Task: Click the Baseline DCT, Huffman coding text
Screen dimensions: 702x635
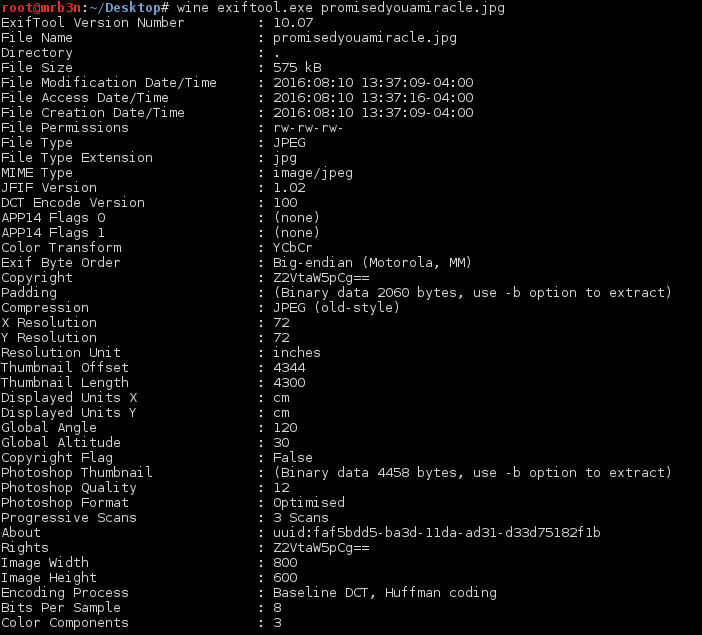Action: click(x=385, y=593)
